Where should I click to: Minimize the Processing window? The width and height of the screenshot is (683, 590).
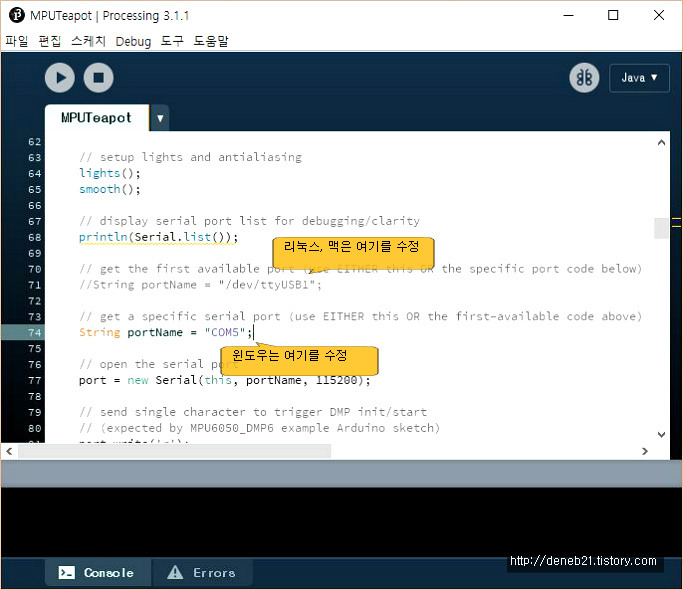coord(568,15)
